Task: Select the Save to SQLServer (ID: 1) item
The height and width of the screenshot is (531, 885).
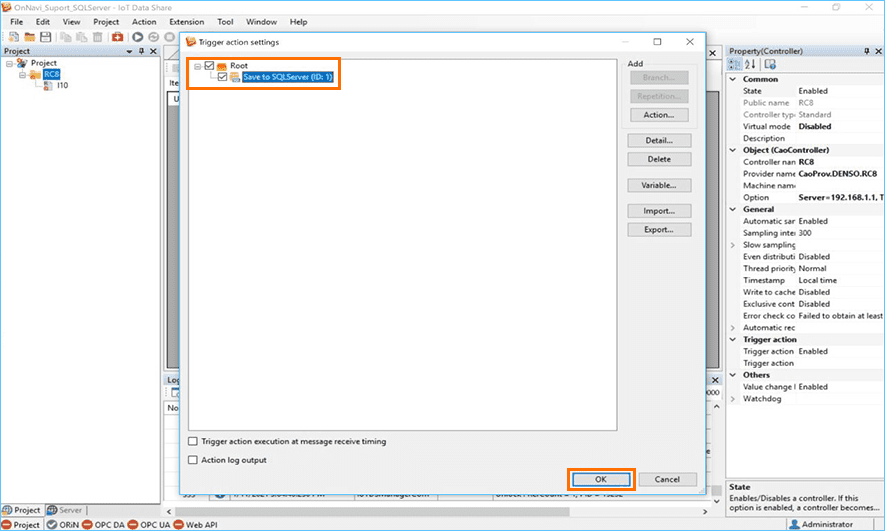Action: [x=288, y=77]
